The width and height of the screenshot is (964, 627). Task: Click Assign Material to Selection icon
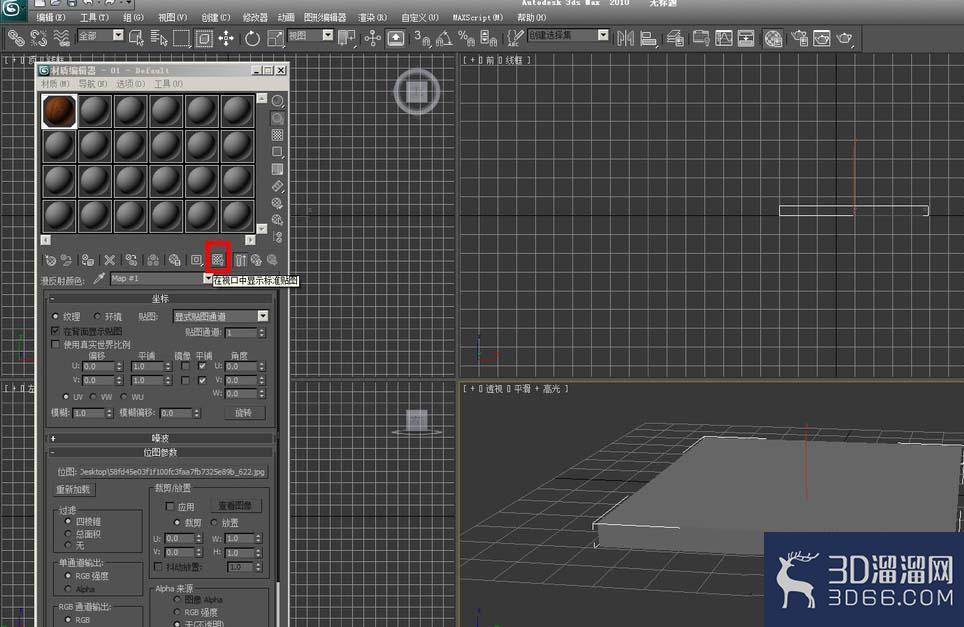pyautogui.click(x=87, y=261)
